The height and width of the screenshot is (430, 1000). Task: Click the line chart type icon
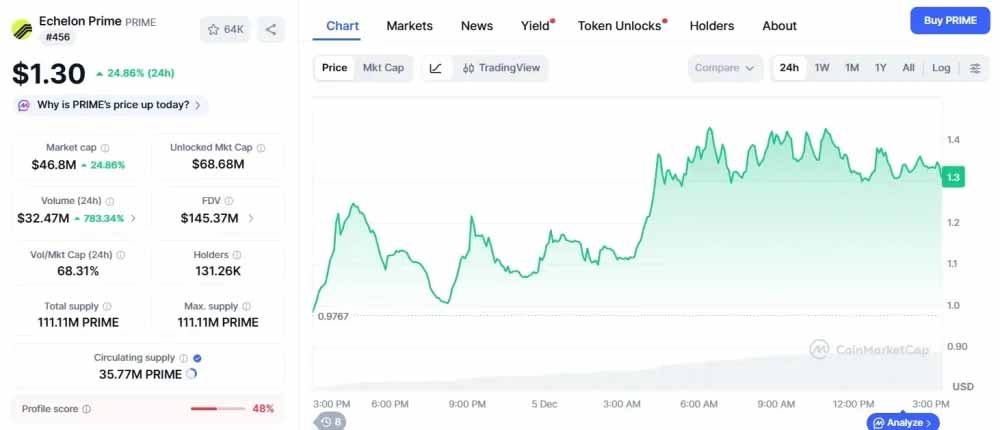(x=436, y=68)
